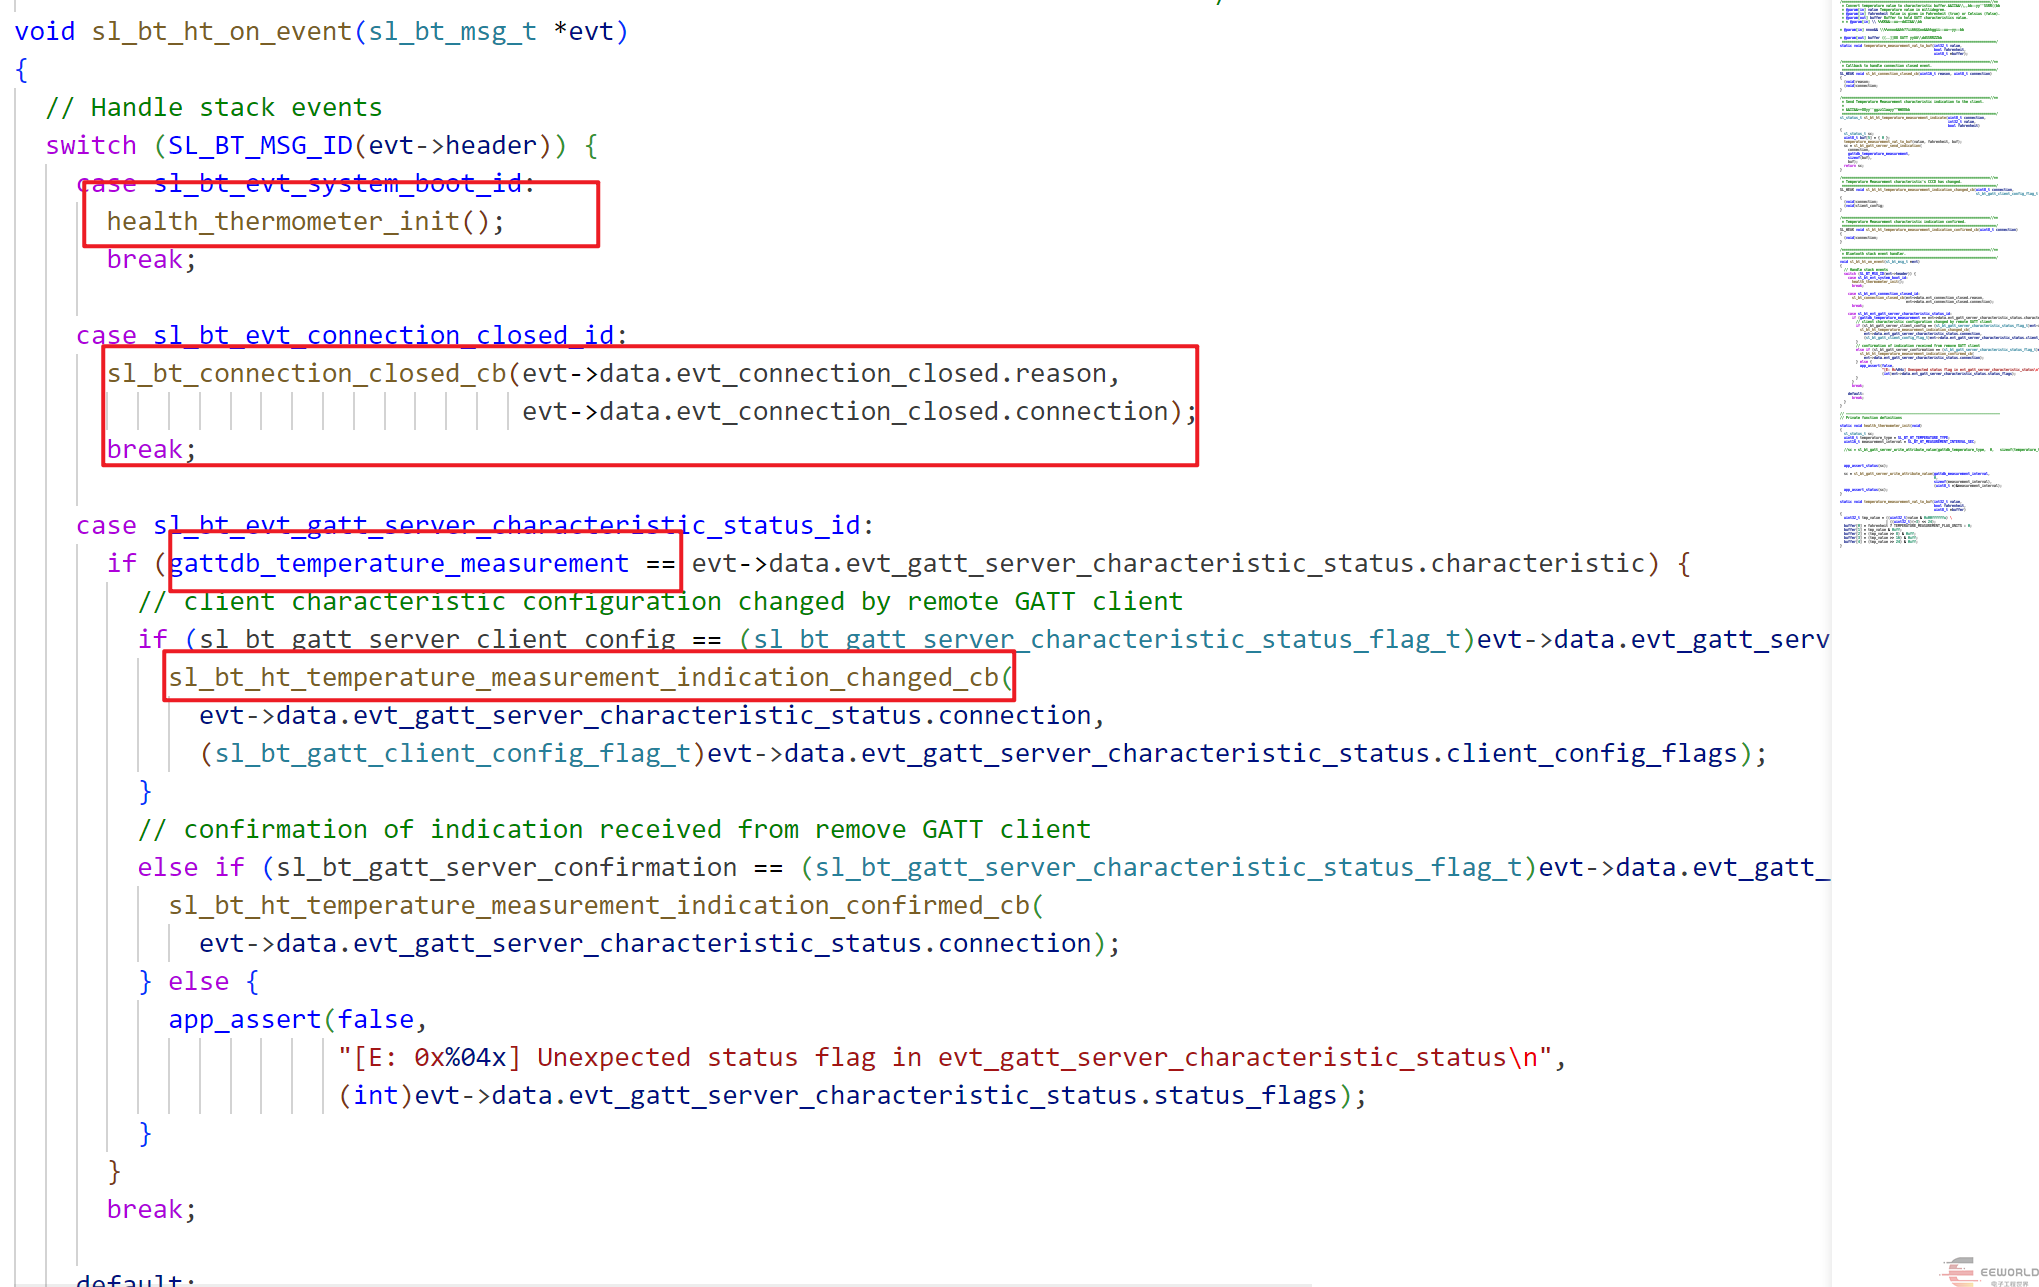Click the sl_bt_gatt_client_config_flag_t cast
The image size is (2039, 1287).
click(x=453, y=754)
